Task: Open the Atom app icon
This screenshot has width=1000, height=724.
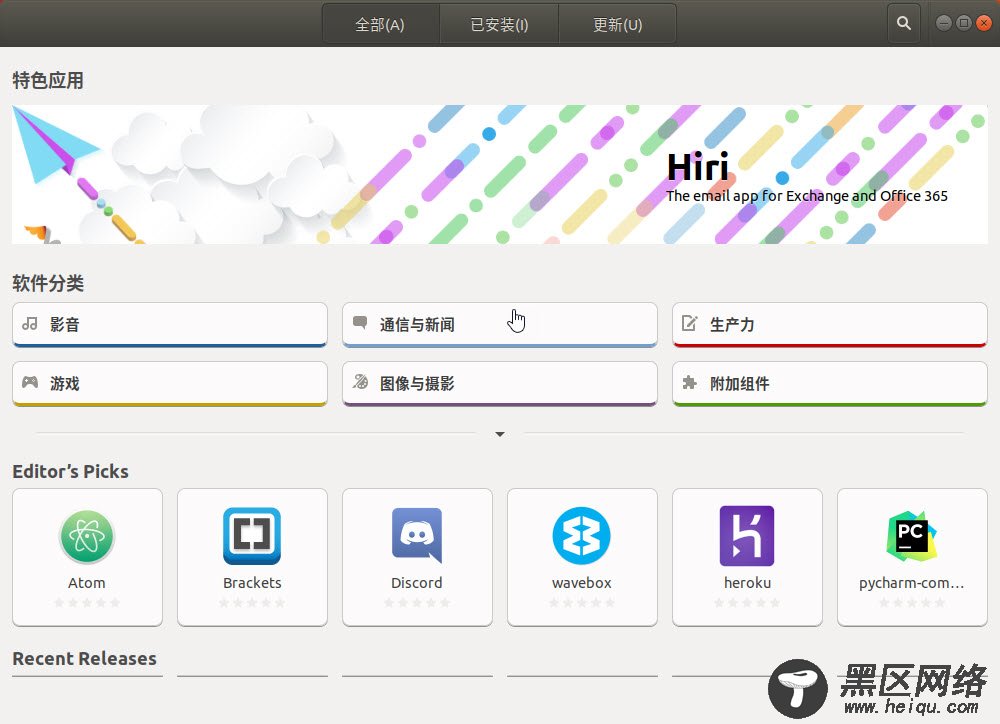Action: [x=87, y=536]
